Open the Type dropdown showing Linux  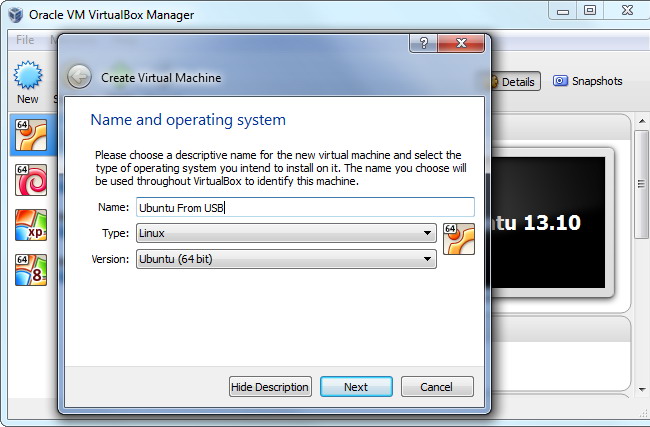(x=286, y=233)
